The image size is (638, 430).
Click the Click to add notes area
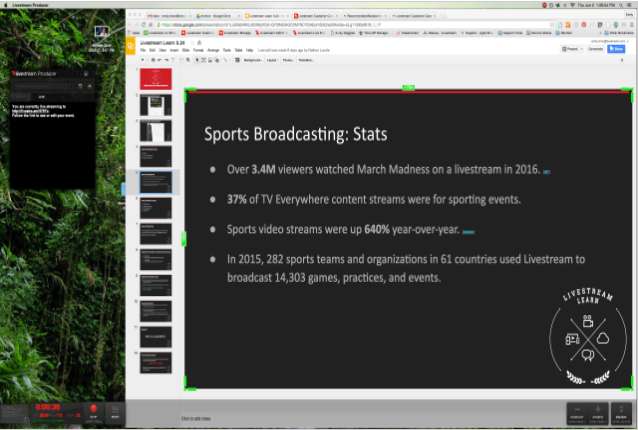(x=196, y=418)
